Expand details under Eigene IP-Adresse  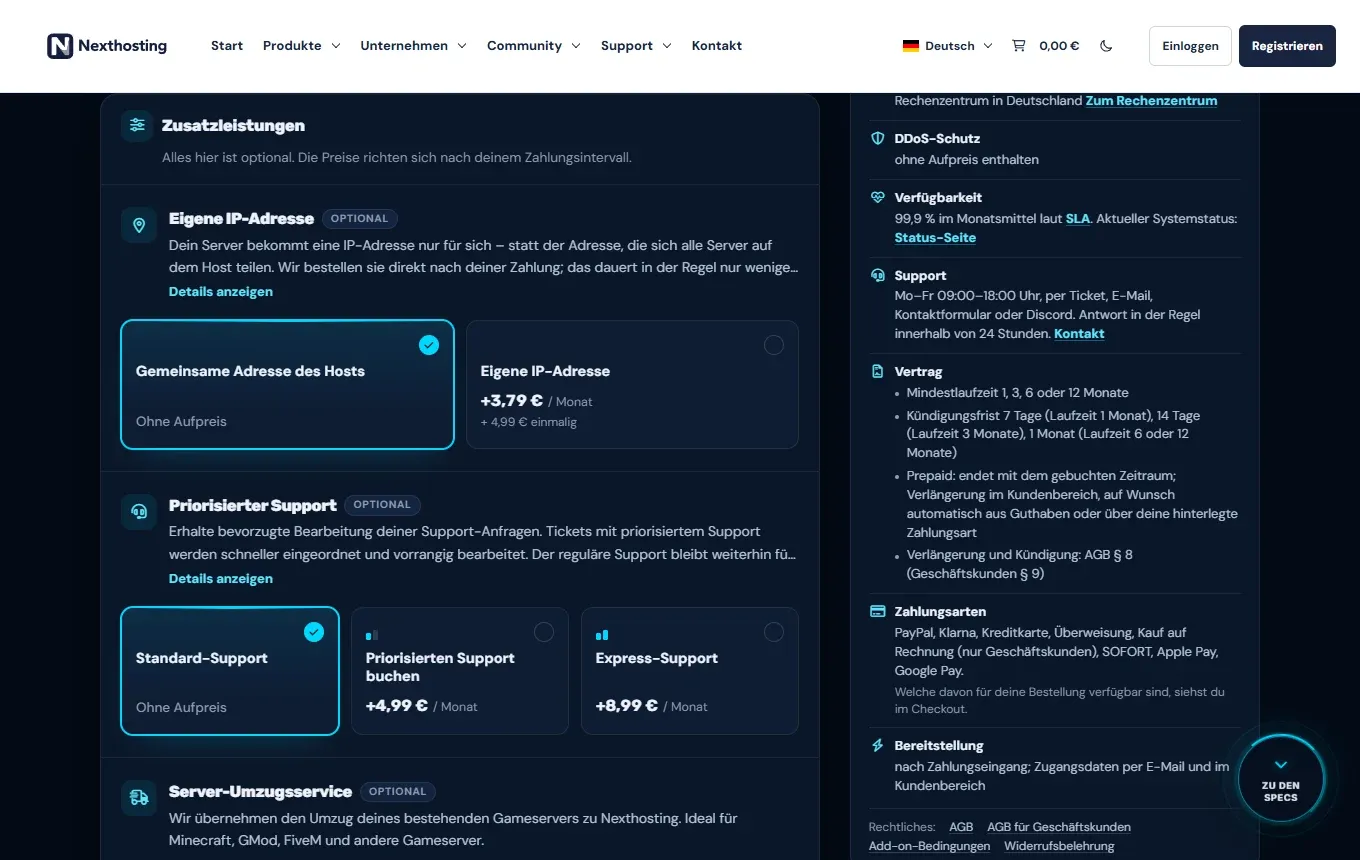221,292
